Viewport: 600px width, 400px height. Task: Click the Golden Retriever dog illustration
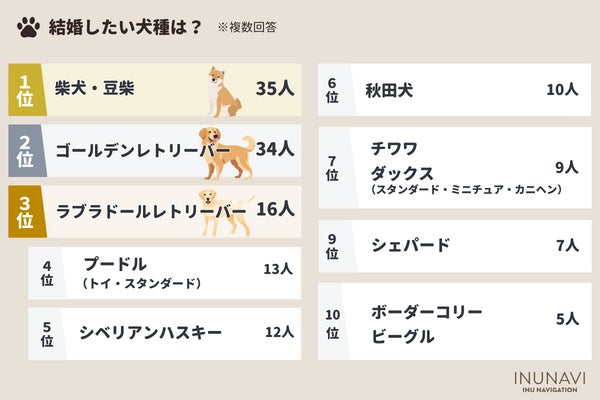click(226, 150)
